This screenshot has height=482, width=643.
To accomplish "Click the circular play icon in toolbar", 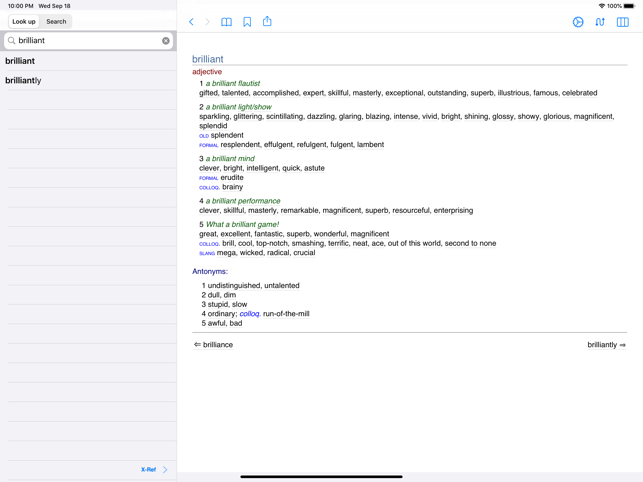I will [x=578, y=22].
